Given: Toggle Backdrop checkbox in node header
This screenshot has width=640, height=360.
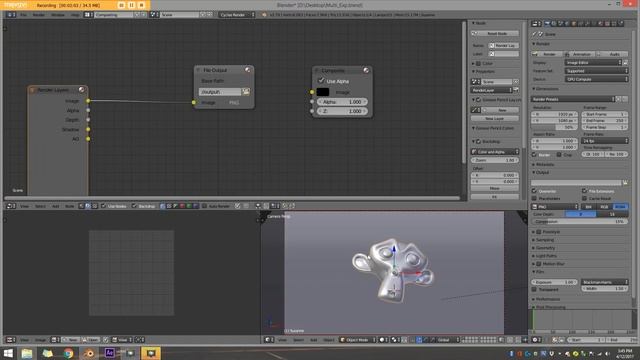Looking at the screenshot, I should [134, 206].
